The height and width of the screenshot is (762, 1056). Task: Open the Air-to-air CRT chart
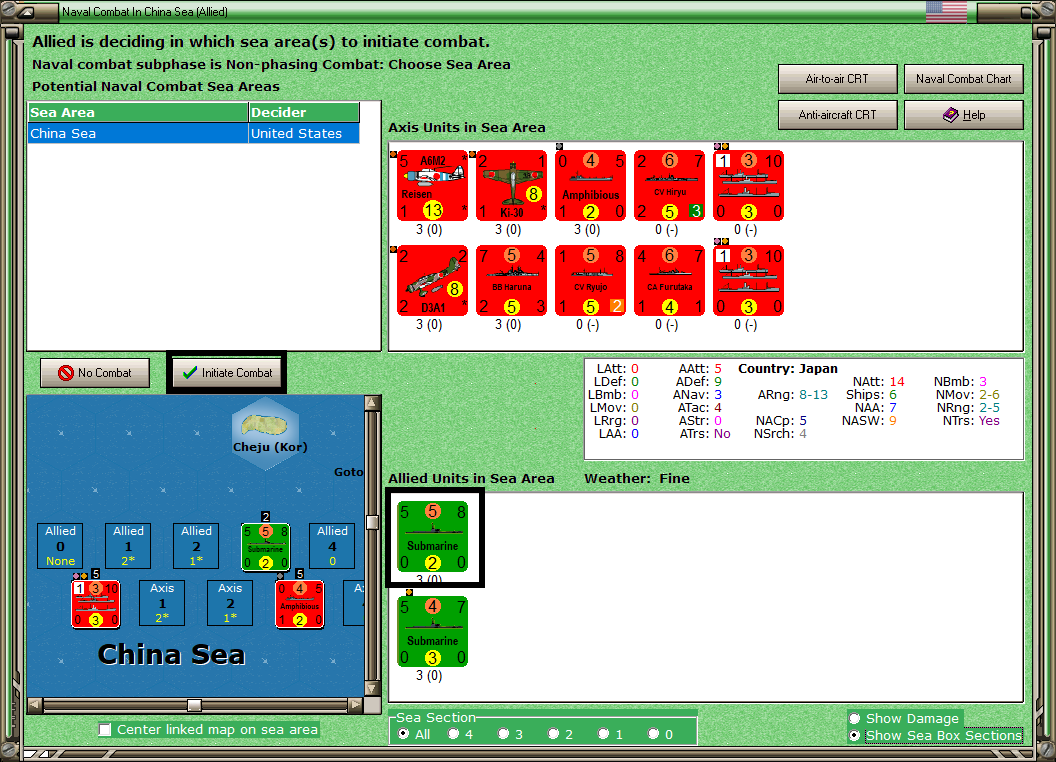click(x=837, y=79)
